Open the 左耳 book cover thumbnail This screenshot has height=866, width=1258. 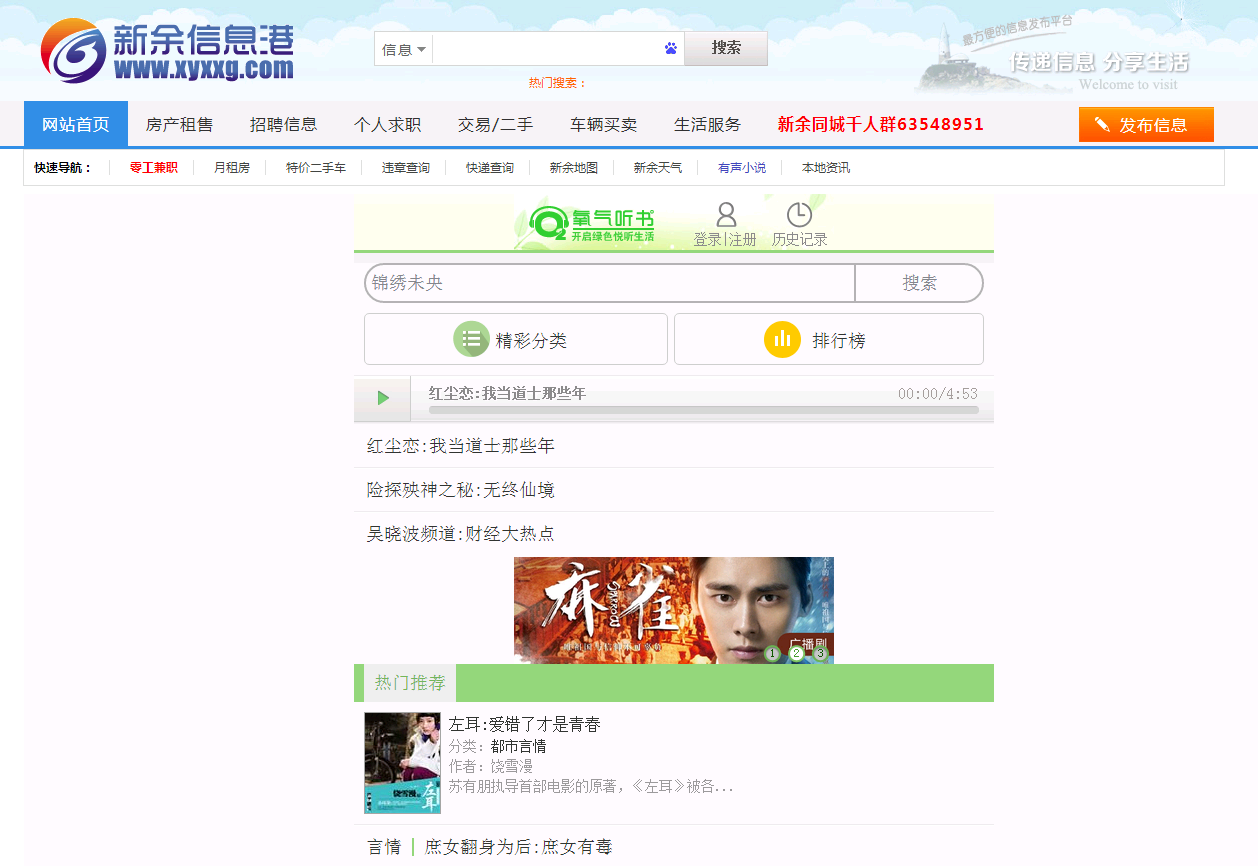(402, 762)
